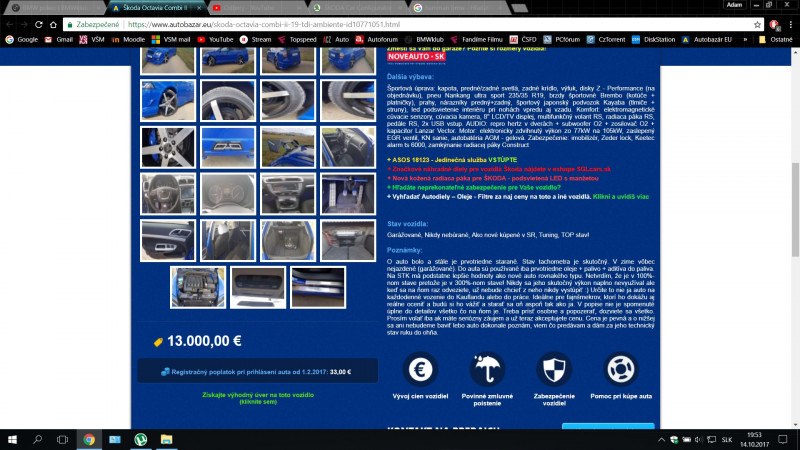
Task: Click the Chrome icon in the taskbar
Action: (89, 438)
